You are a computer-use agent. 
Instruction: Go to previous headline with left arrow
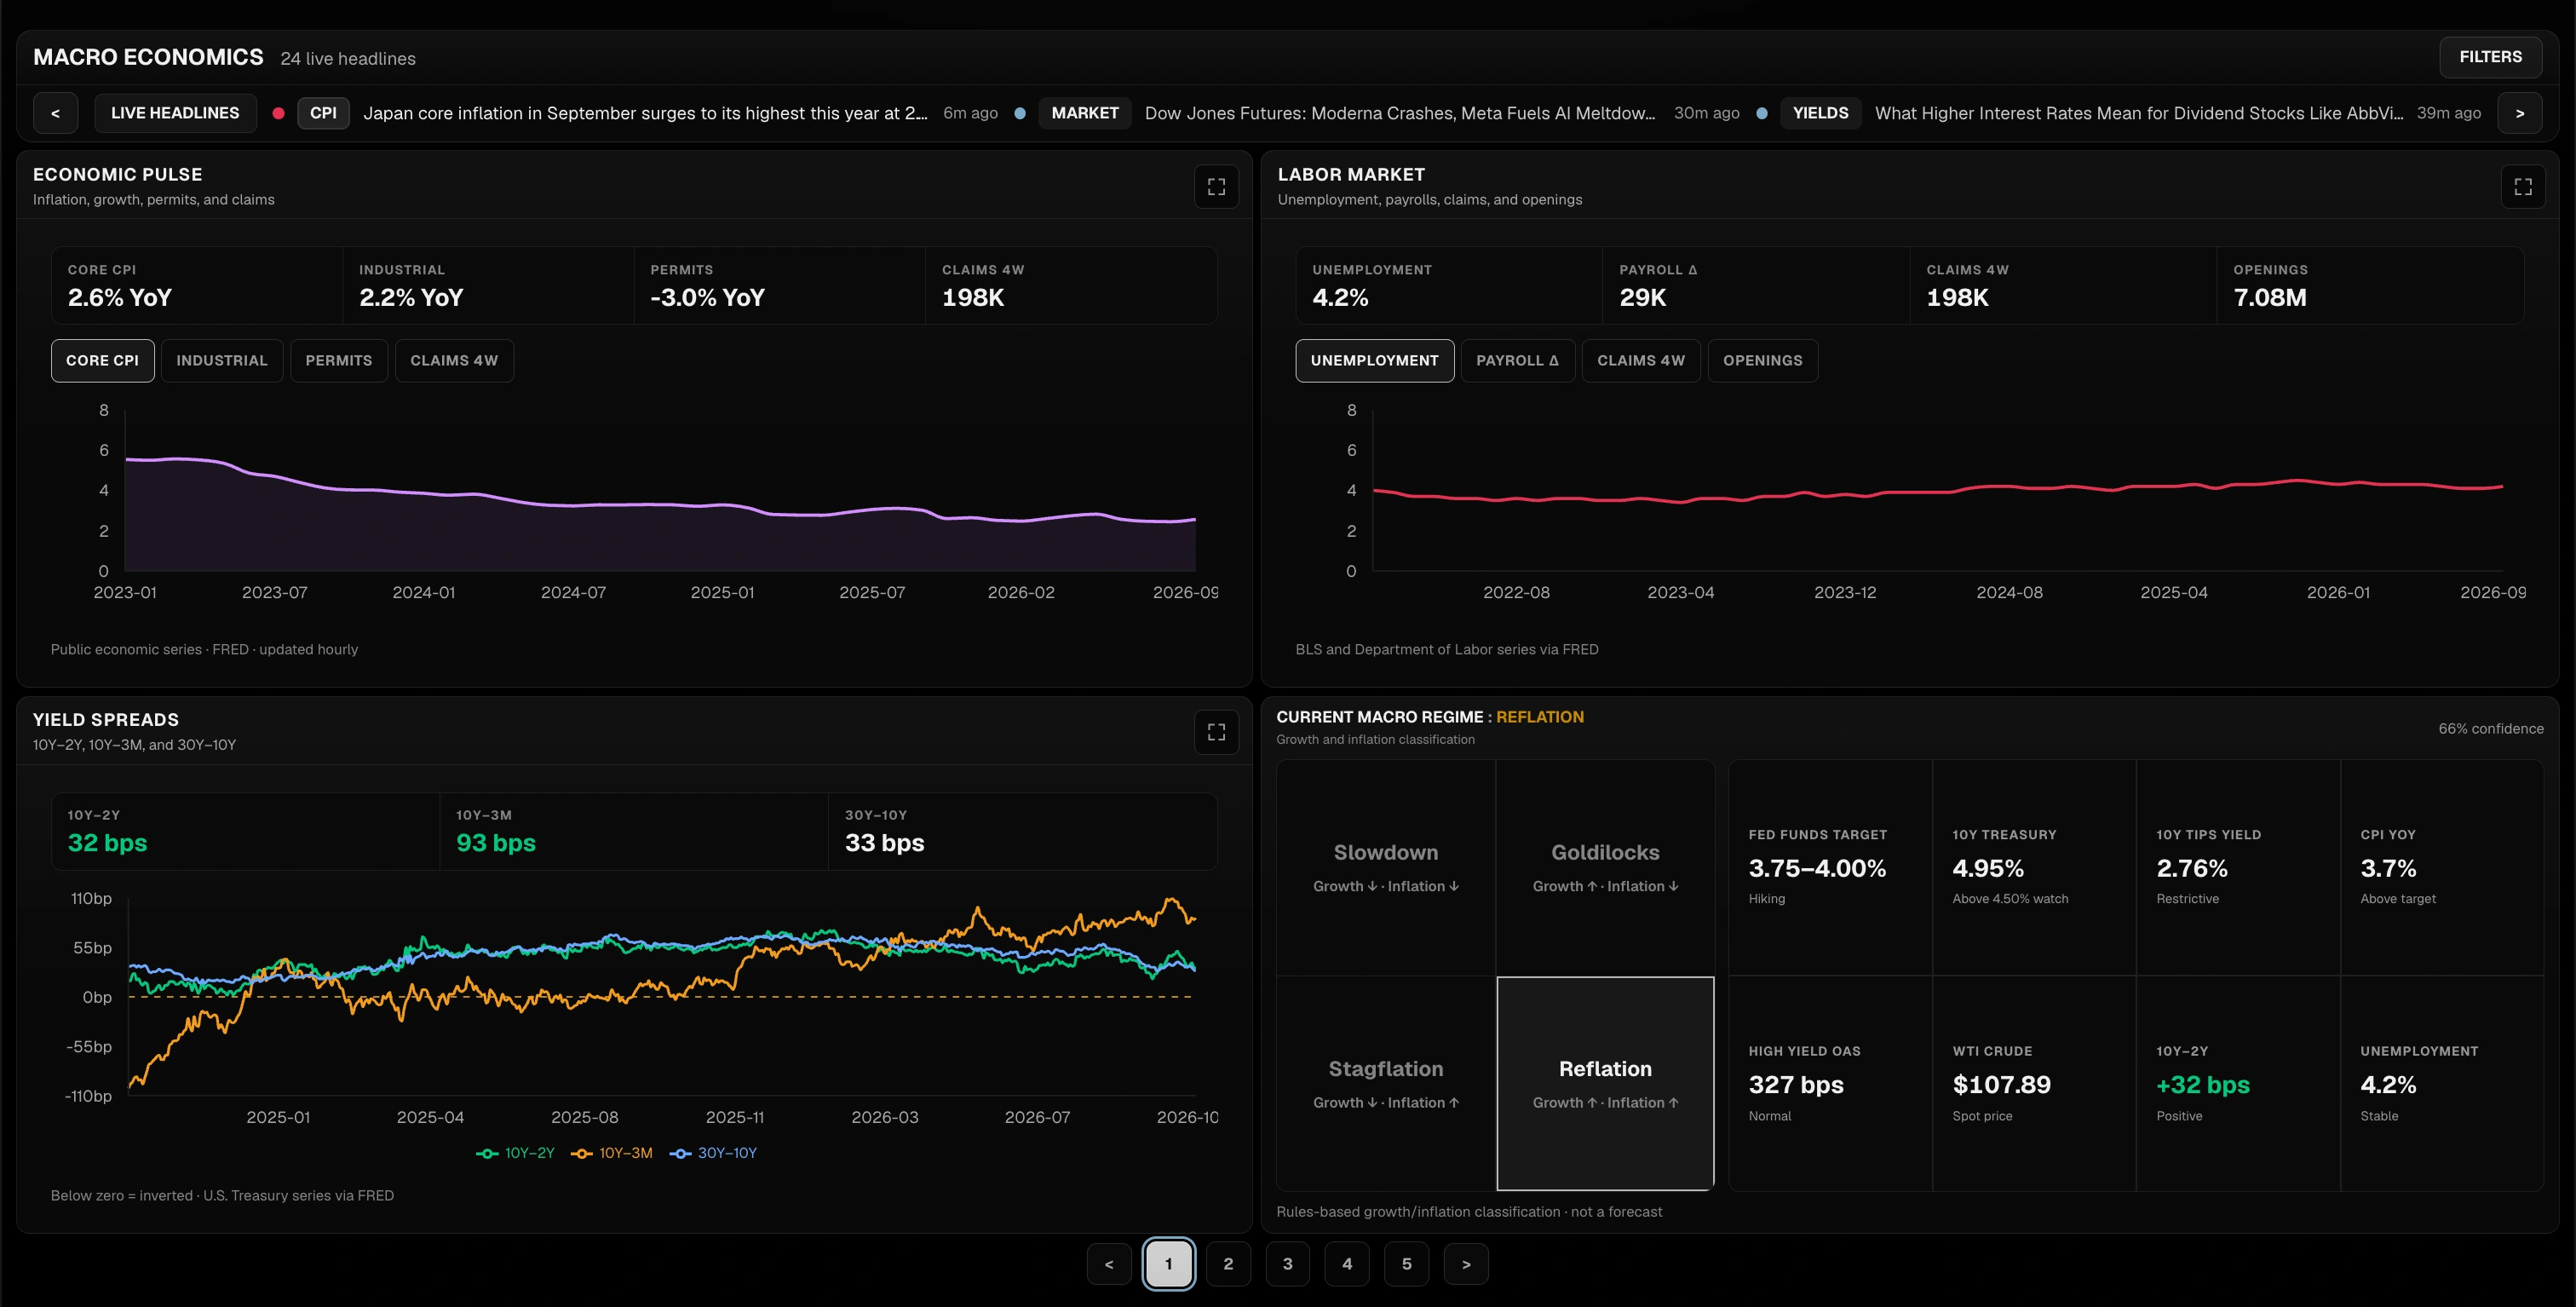55,113
